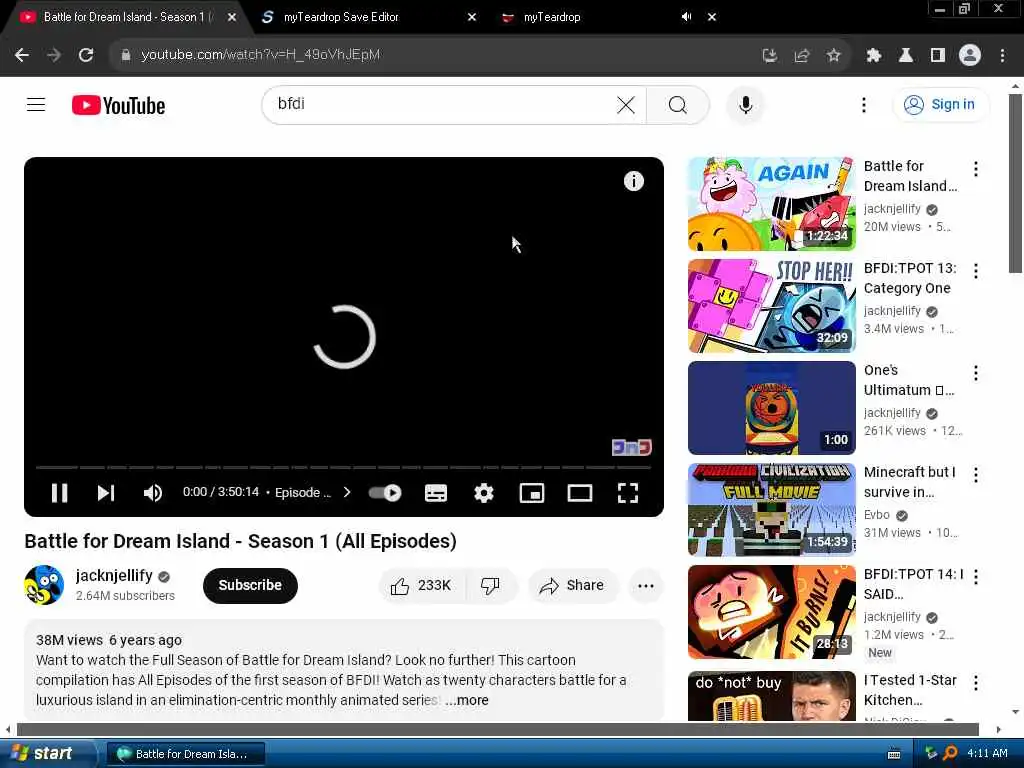
Task: Go to YouTube home logo
Action: pyautogui.click(x=118, y=105)
